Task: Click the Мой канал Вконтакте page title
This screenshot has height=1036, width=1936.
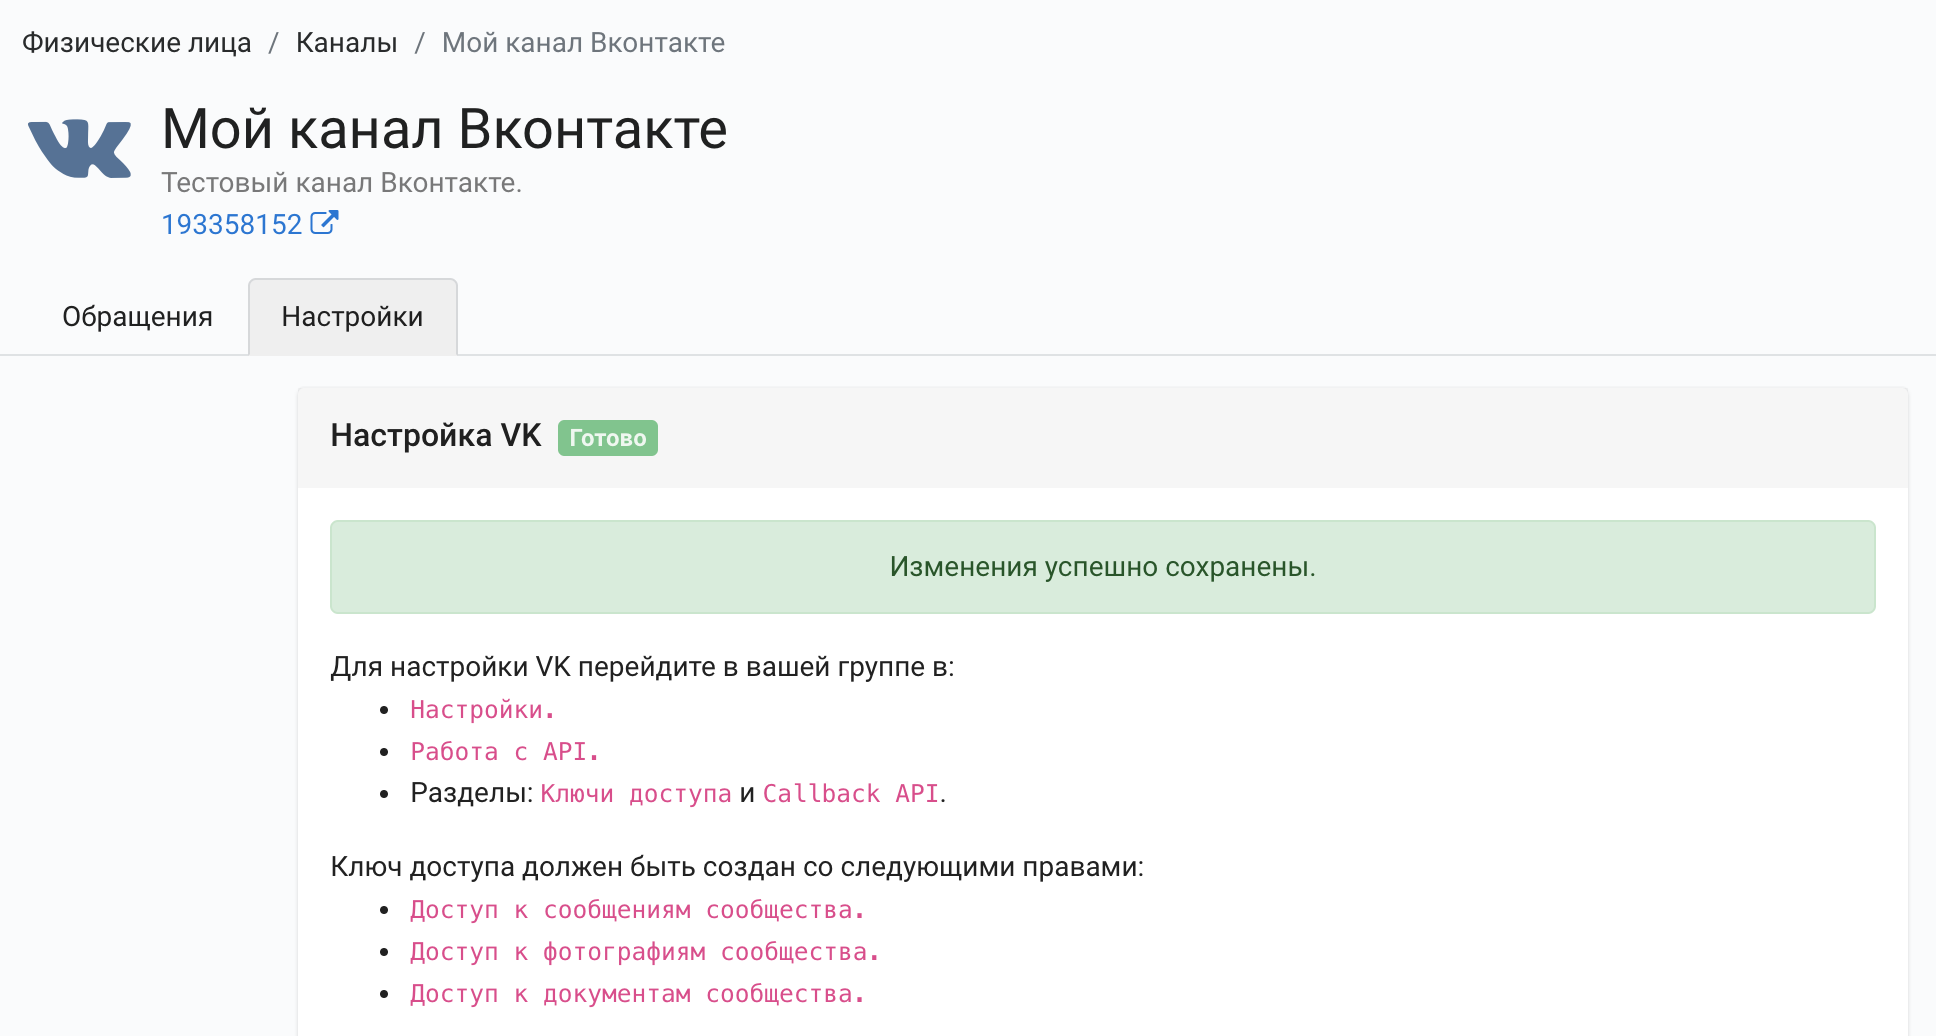Action: 445,129
